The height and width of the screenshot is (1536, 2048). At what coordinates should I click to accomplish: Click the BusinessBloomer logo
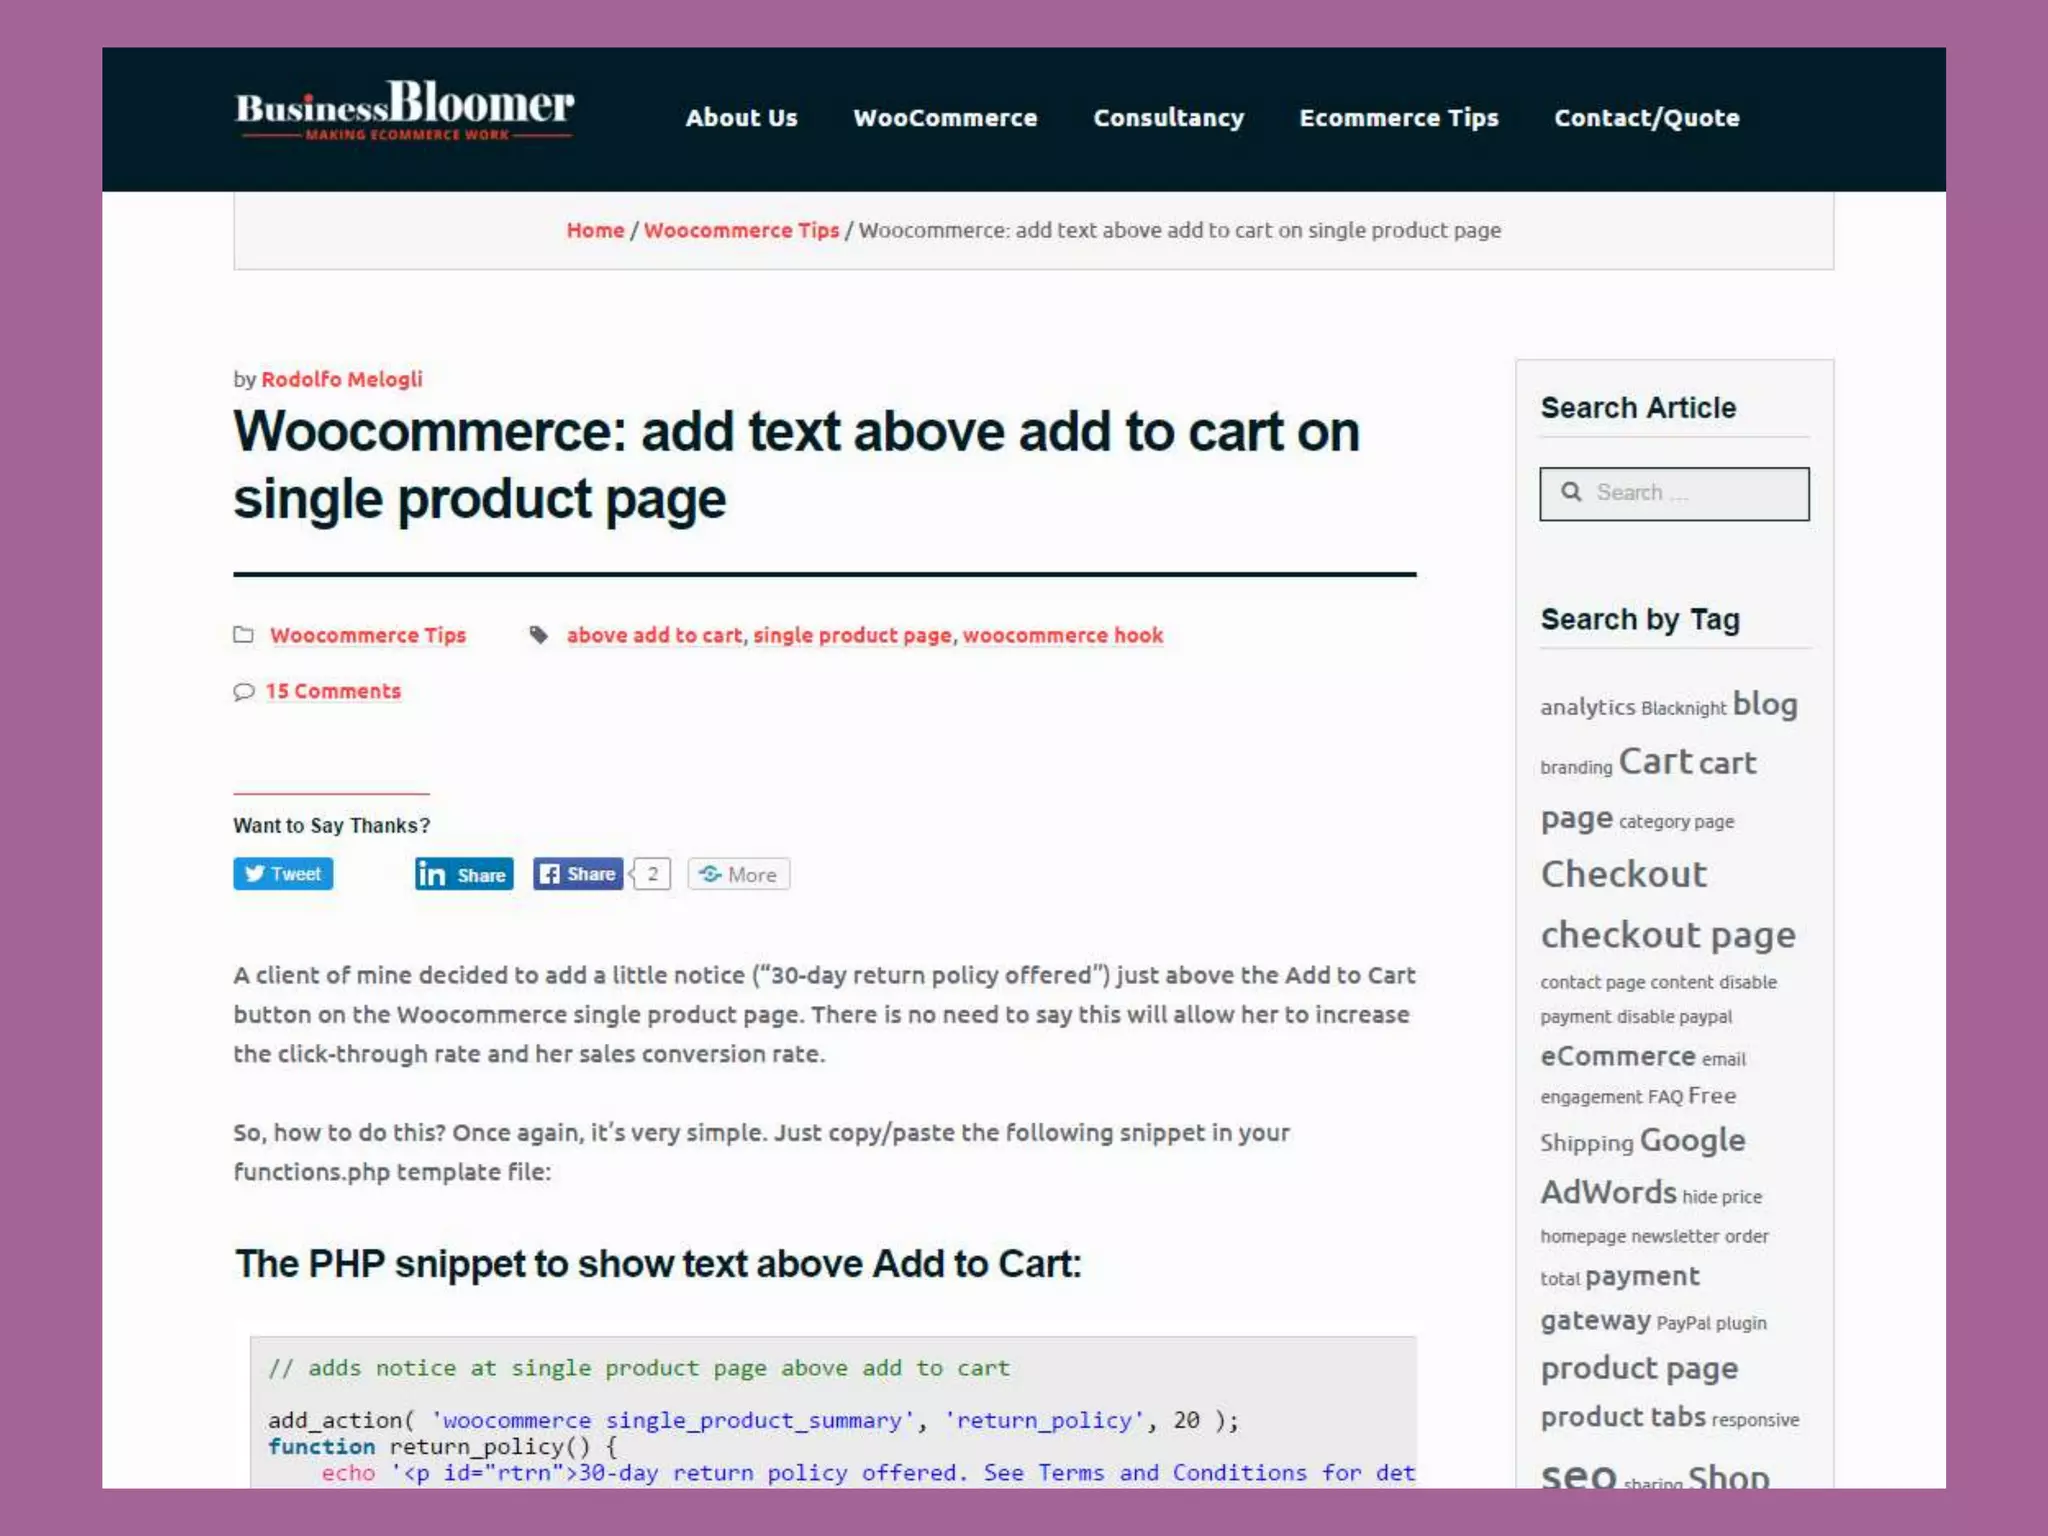click(x=404, y=110)
